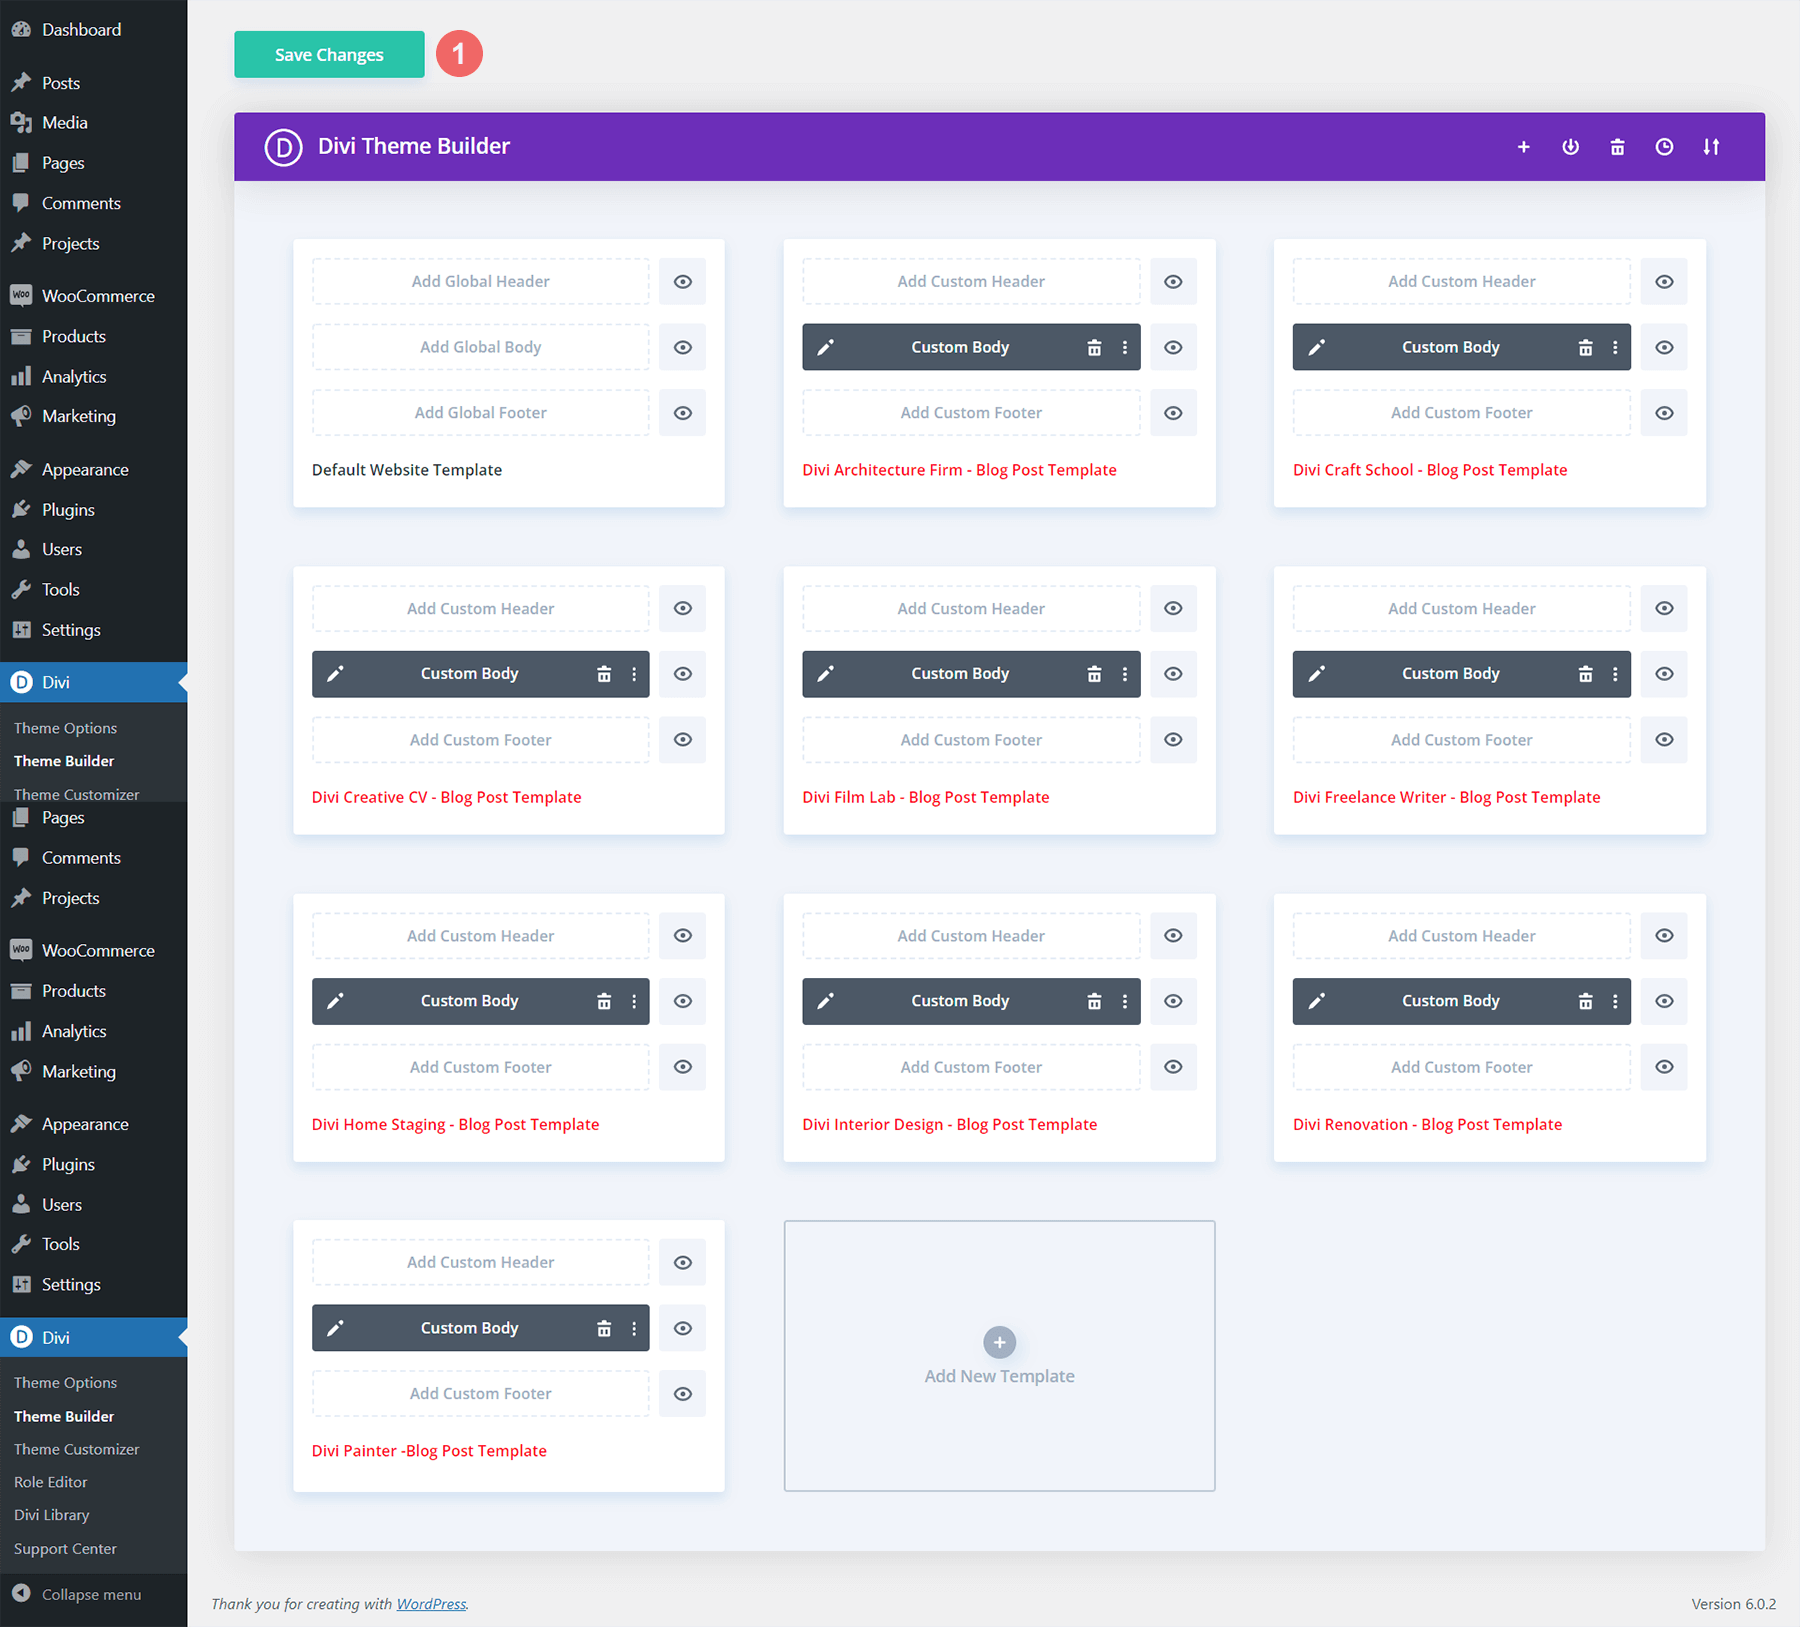Toggle visibility of Global Header in Default template

click(683, 282)
